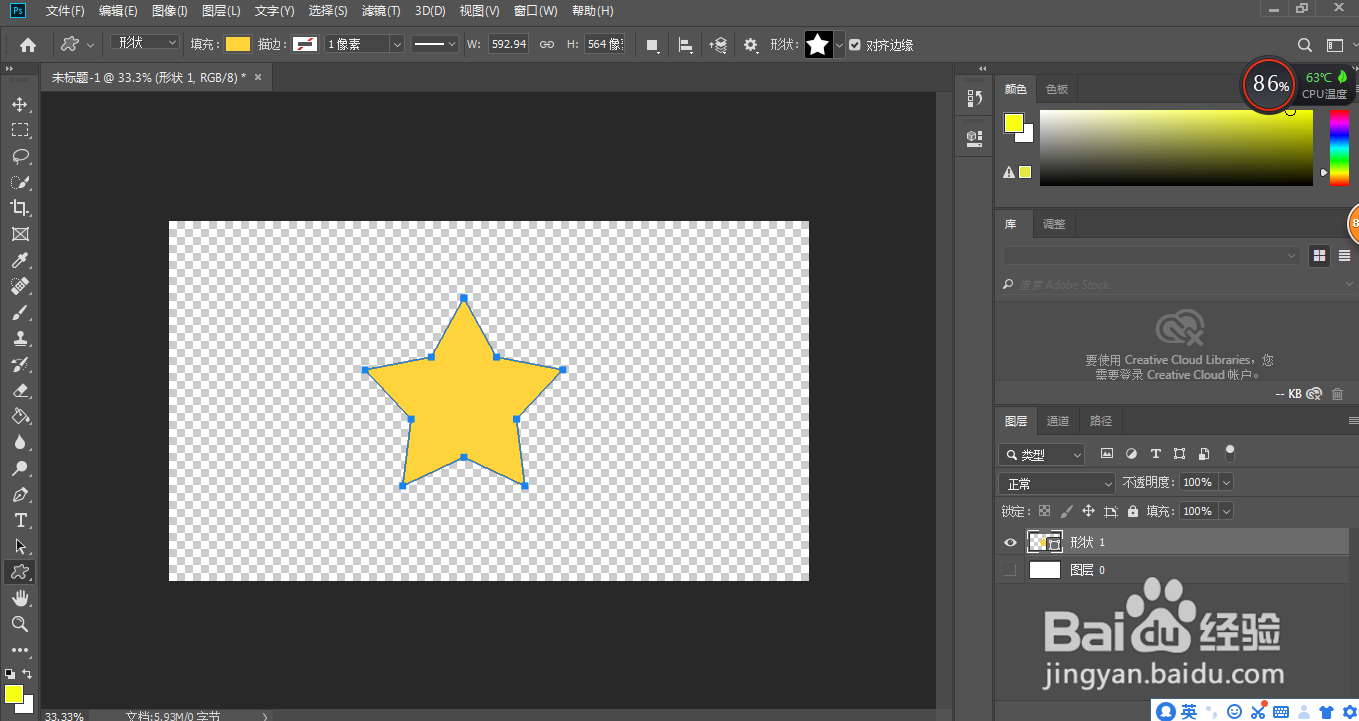Select the Rectangular Marquee tool

click(x=20, y=130)
